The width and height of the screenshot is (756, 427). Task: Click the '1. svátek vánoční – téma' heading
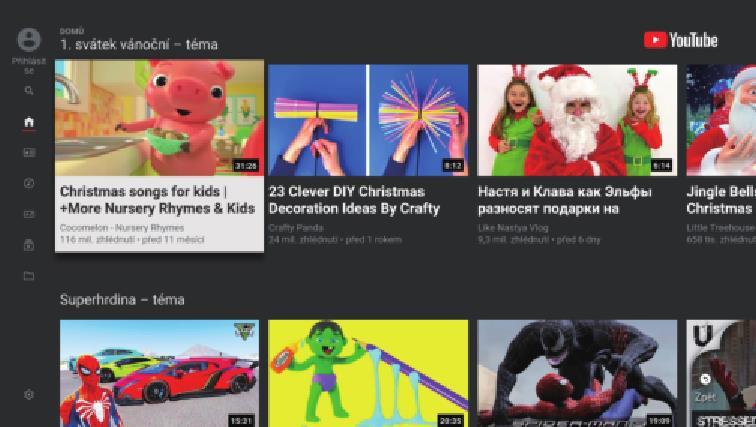point(139,44)
